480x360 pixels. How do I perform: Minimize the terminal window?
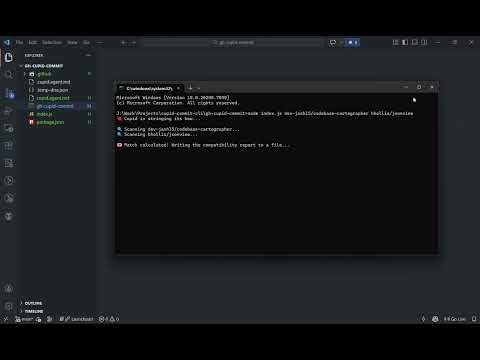point(406,87)
